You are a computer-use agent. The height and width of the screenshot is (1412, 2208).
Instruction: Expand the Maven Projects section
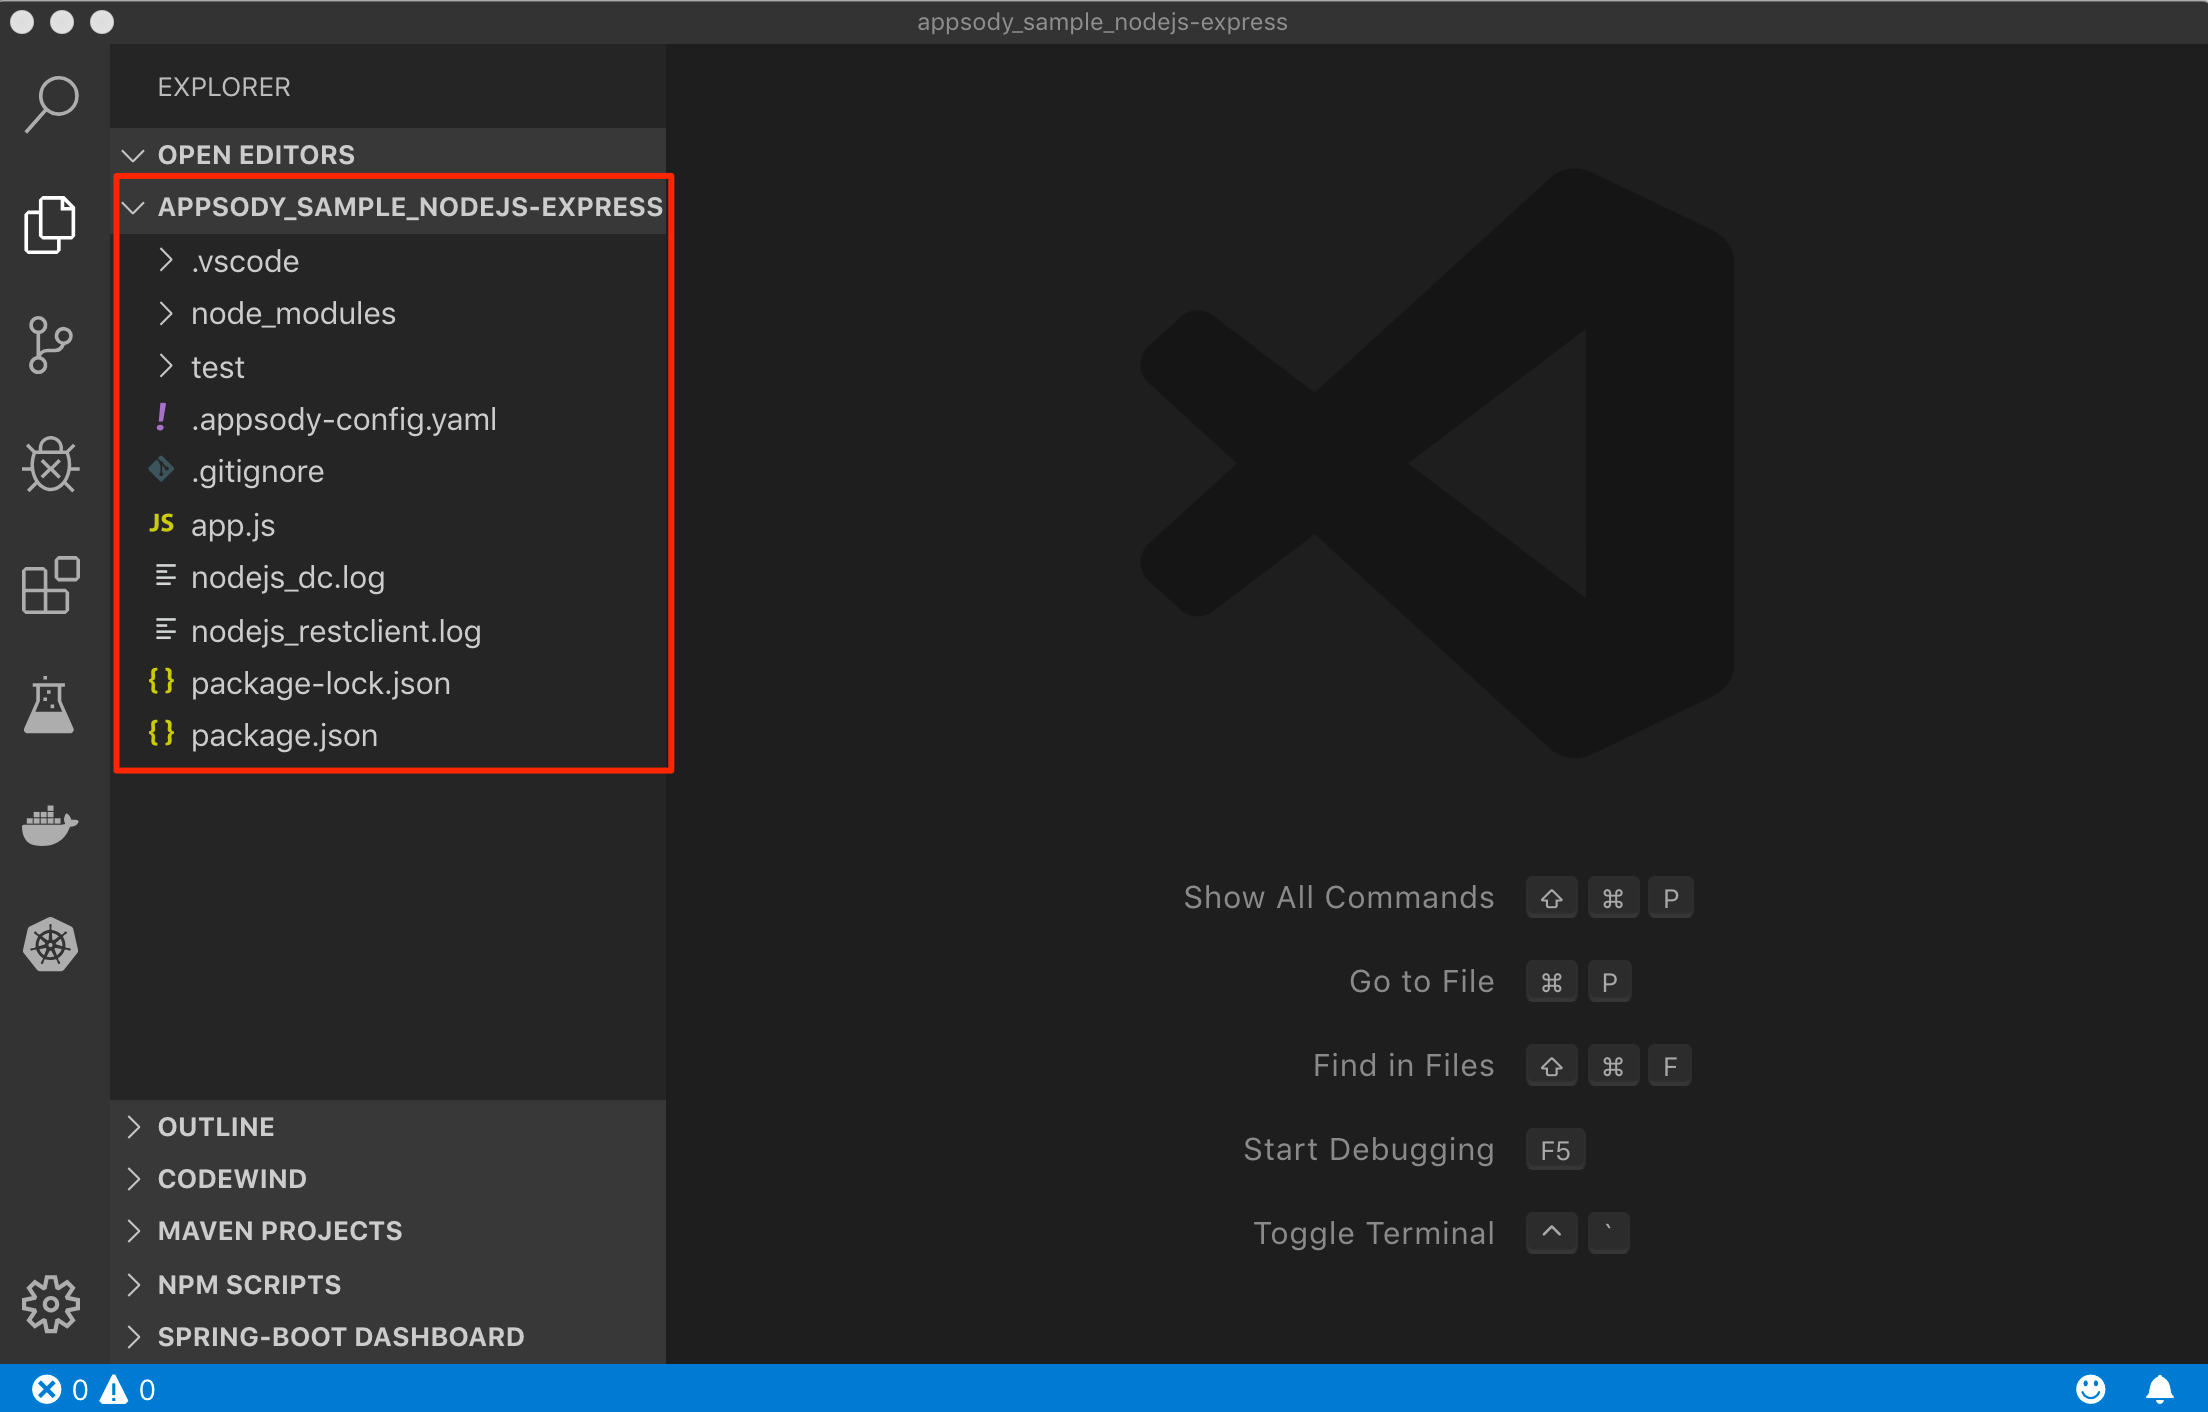[388, 1230]
